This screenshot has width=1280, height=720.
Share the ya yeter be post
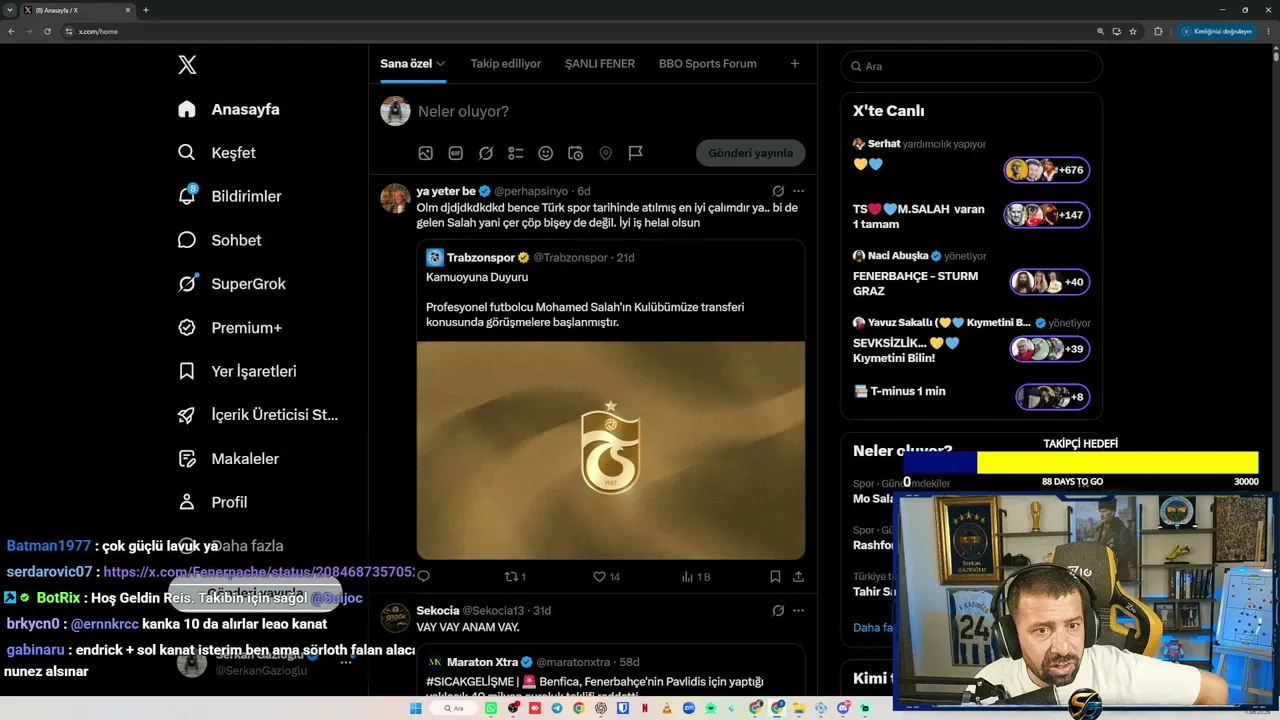point(798,576)
